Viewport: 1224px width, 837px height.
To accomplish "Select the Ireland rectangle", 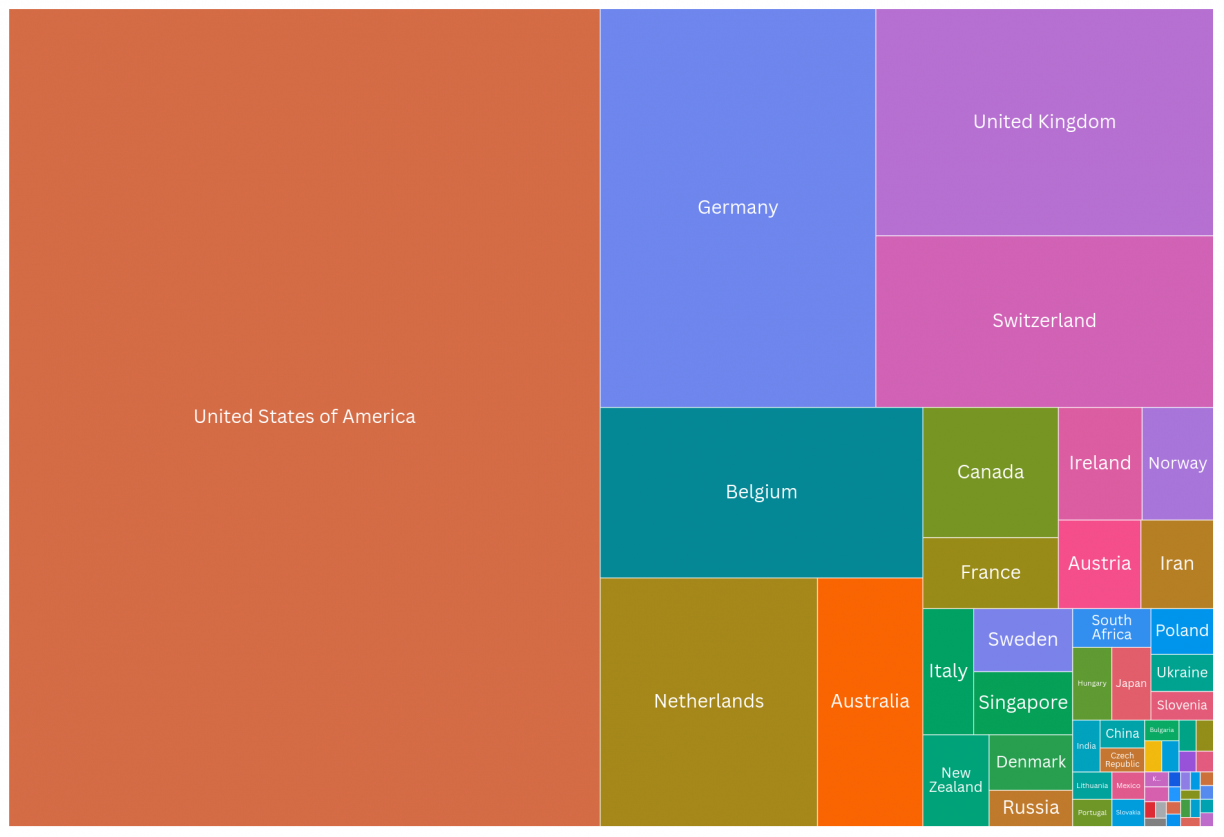I will [x=1099, y=463].
